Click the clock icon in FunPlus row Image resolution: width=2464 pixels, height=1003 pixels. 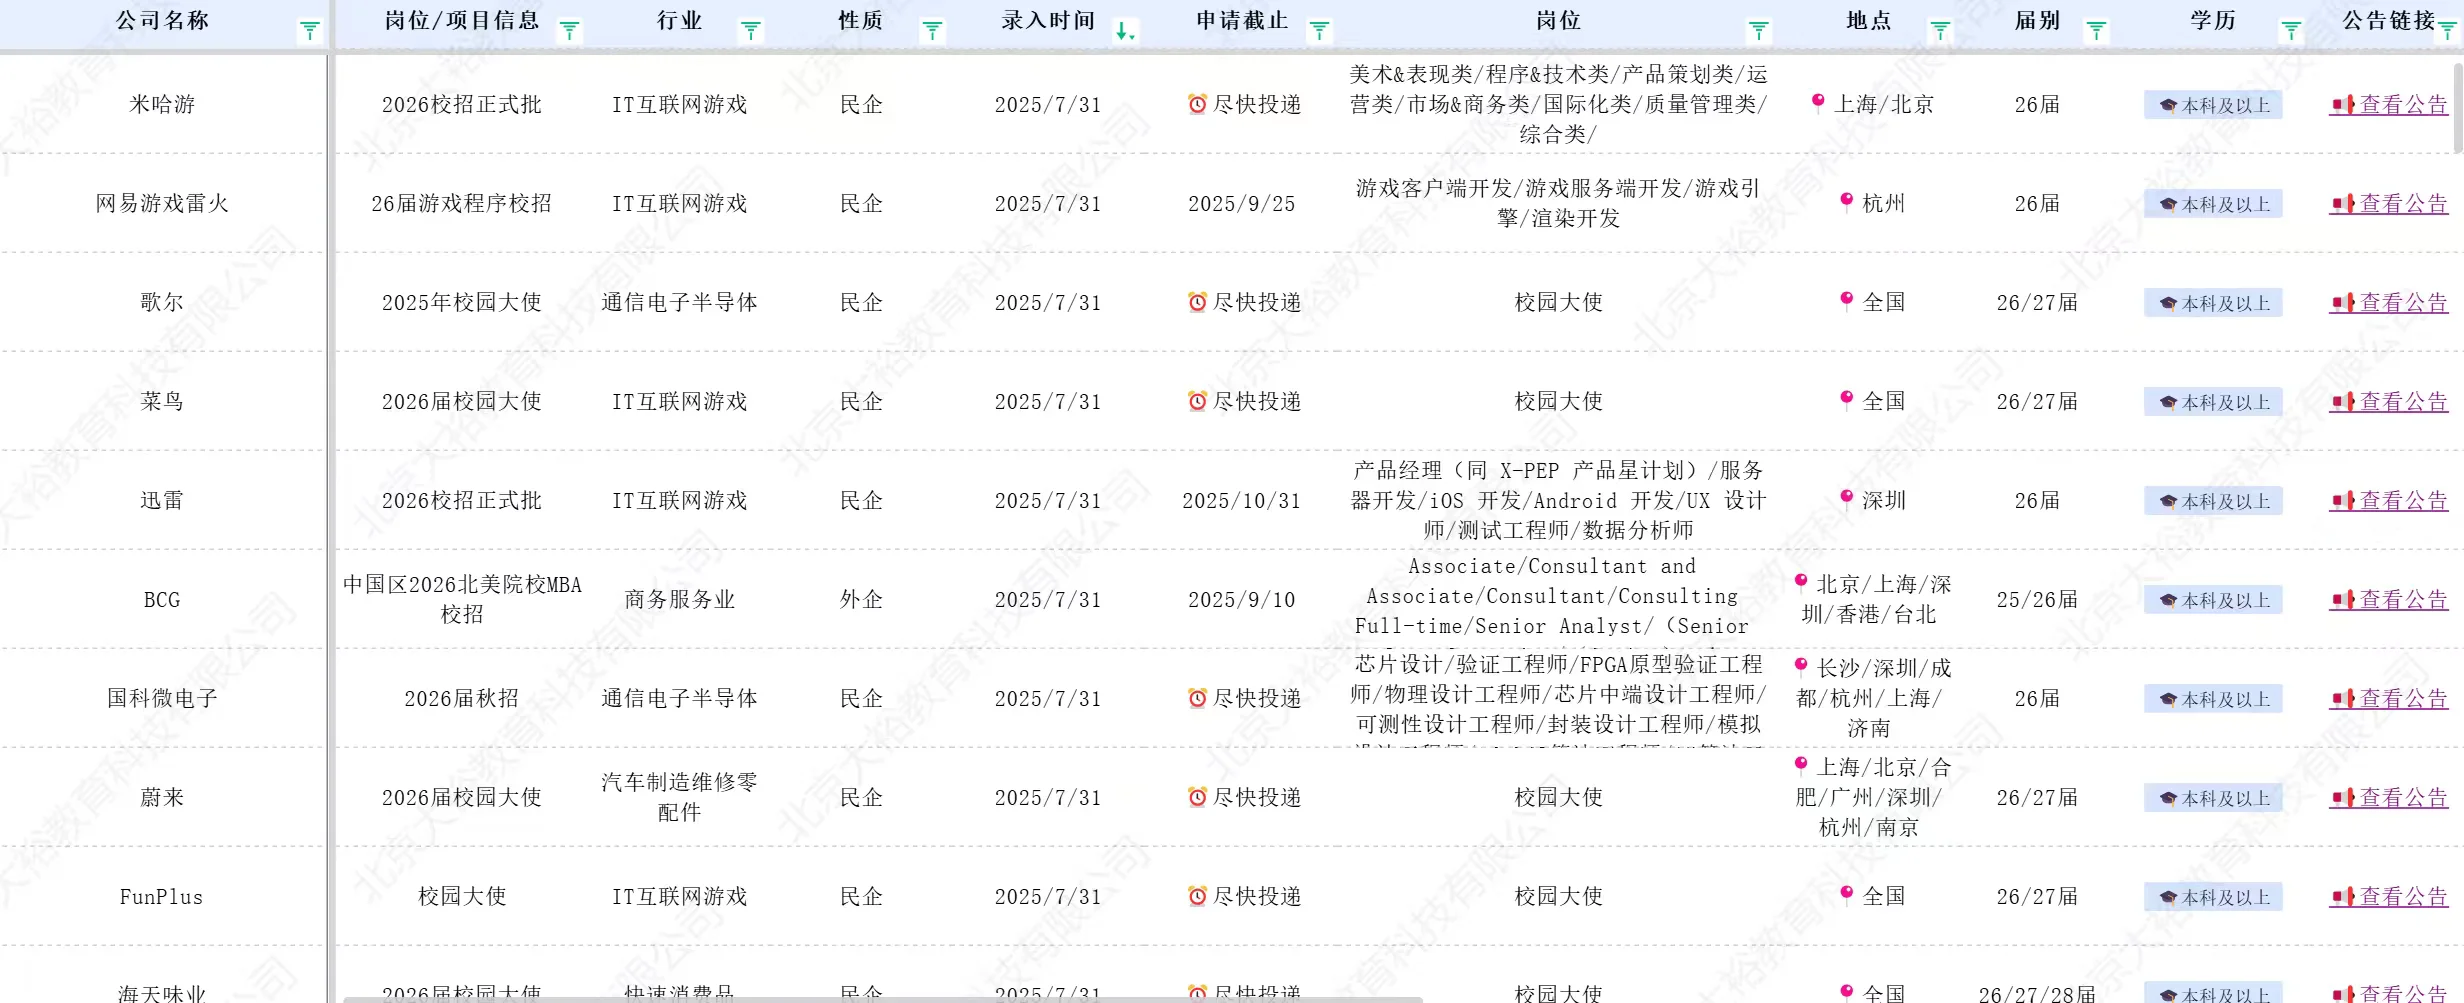click(1197, 896)
